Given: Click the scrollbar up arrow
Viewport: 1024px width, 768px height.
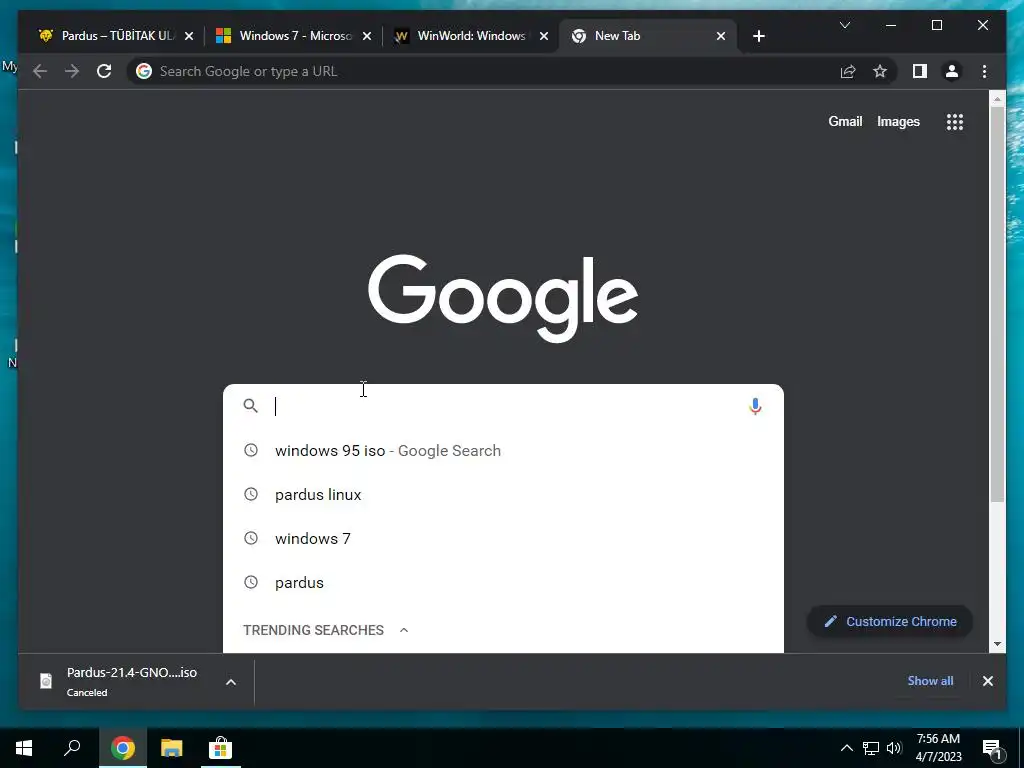Looking at the screenshot, I should click(x=997, y=99).
